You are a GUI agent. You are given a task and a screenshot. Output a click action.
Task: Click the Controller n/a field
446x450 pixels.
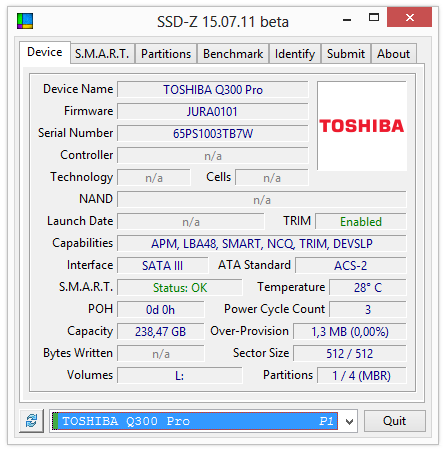coord(213,156)
